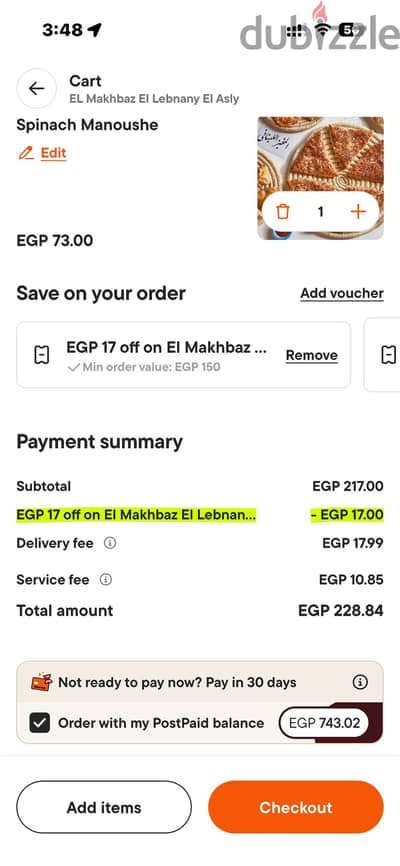Tap the PostPaid card icon
400x866 pixels.
41,683
